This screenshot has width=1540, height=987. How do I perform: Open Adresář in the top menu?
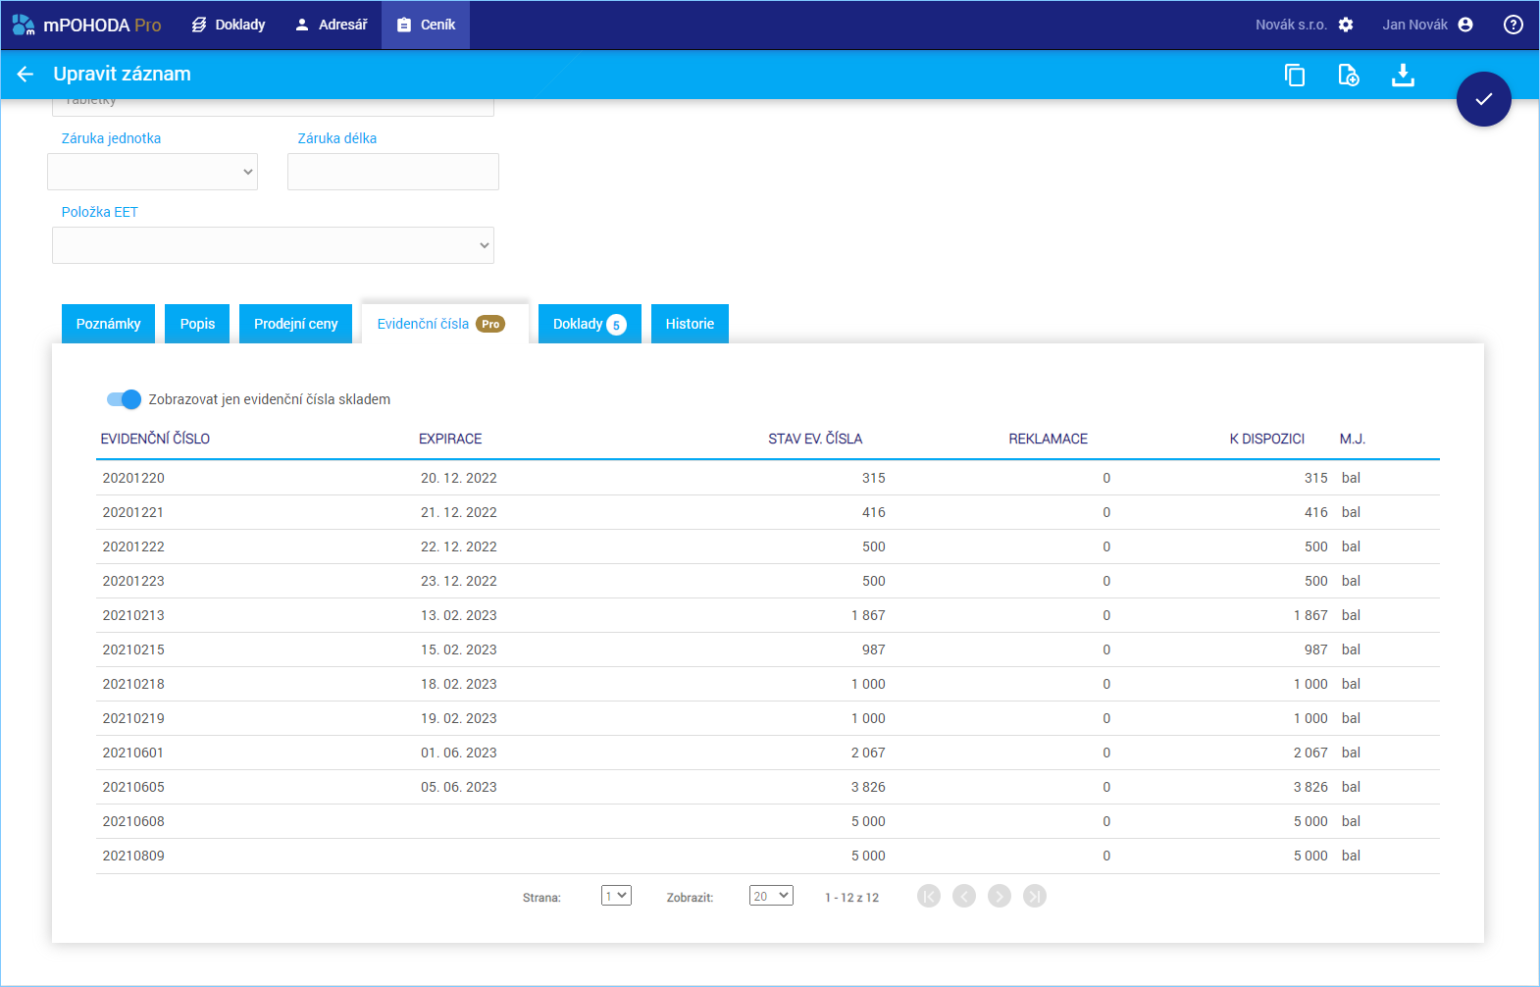tap(331, 25)
